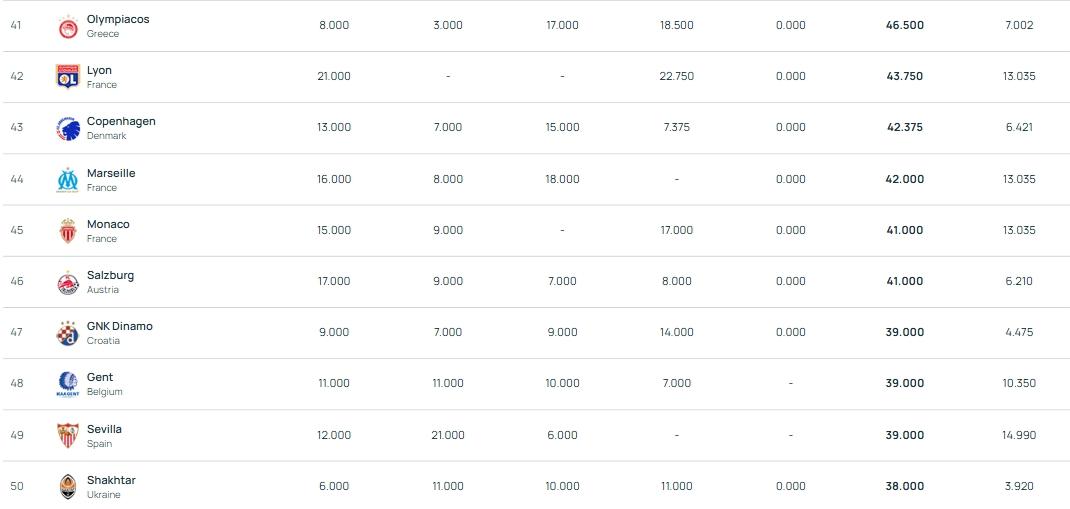1070x509 pixels.
Task: Click the Sevilla club crest icon
Action: coord(67,436)
